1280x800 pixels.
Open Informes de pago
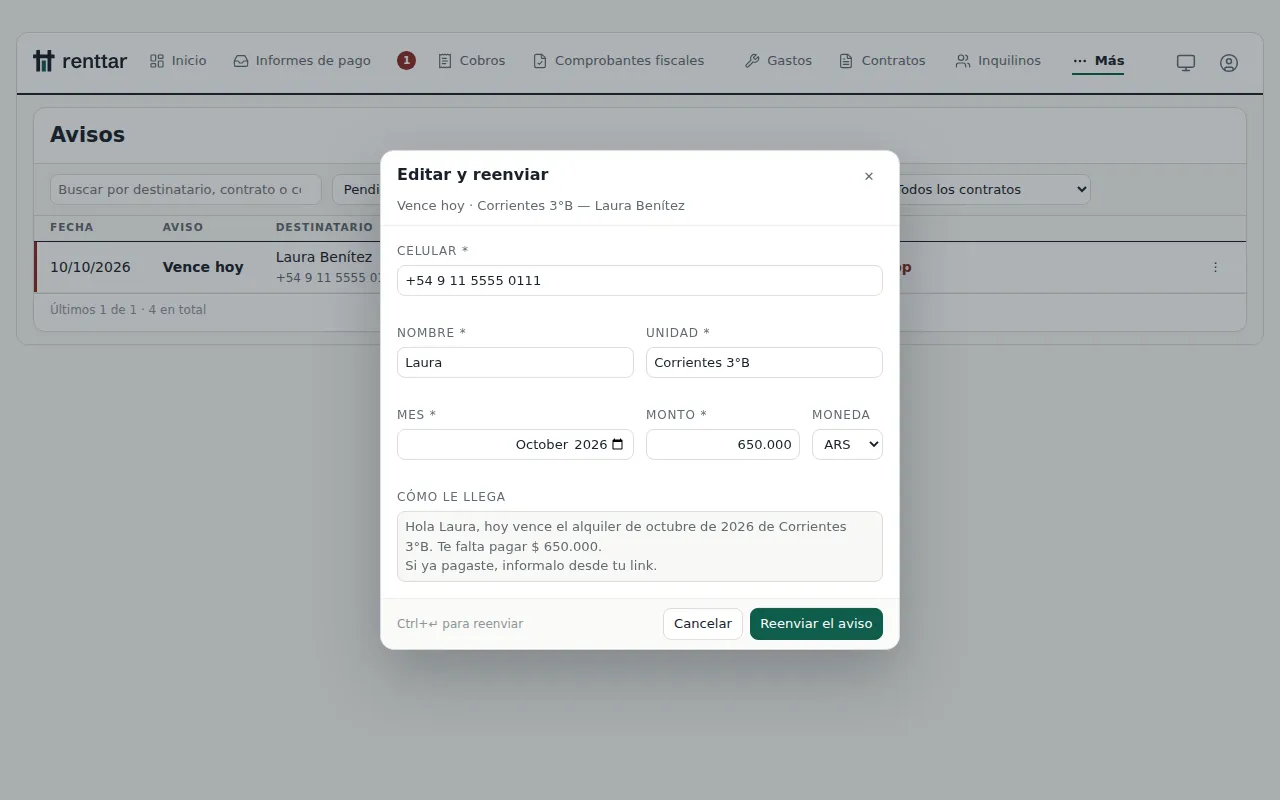click(x=302, y=61)
